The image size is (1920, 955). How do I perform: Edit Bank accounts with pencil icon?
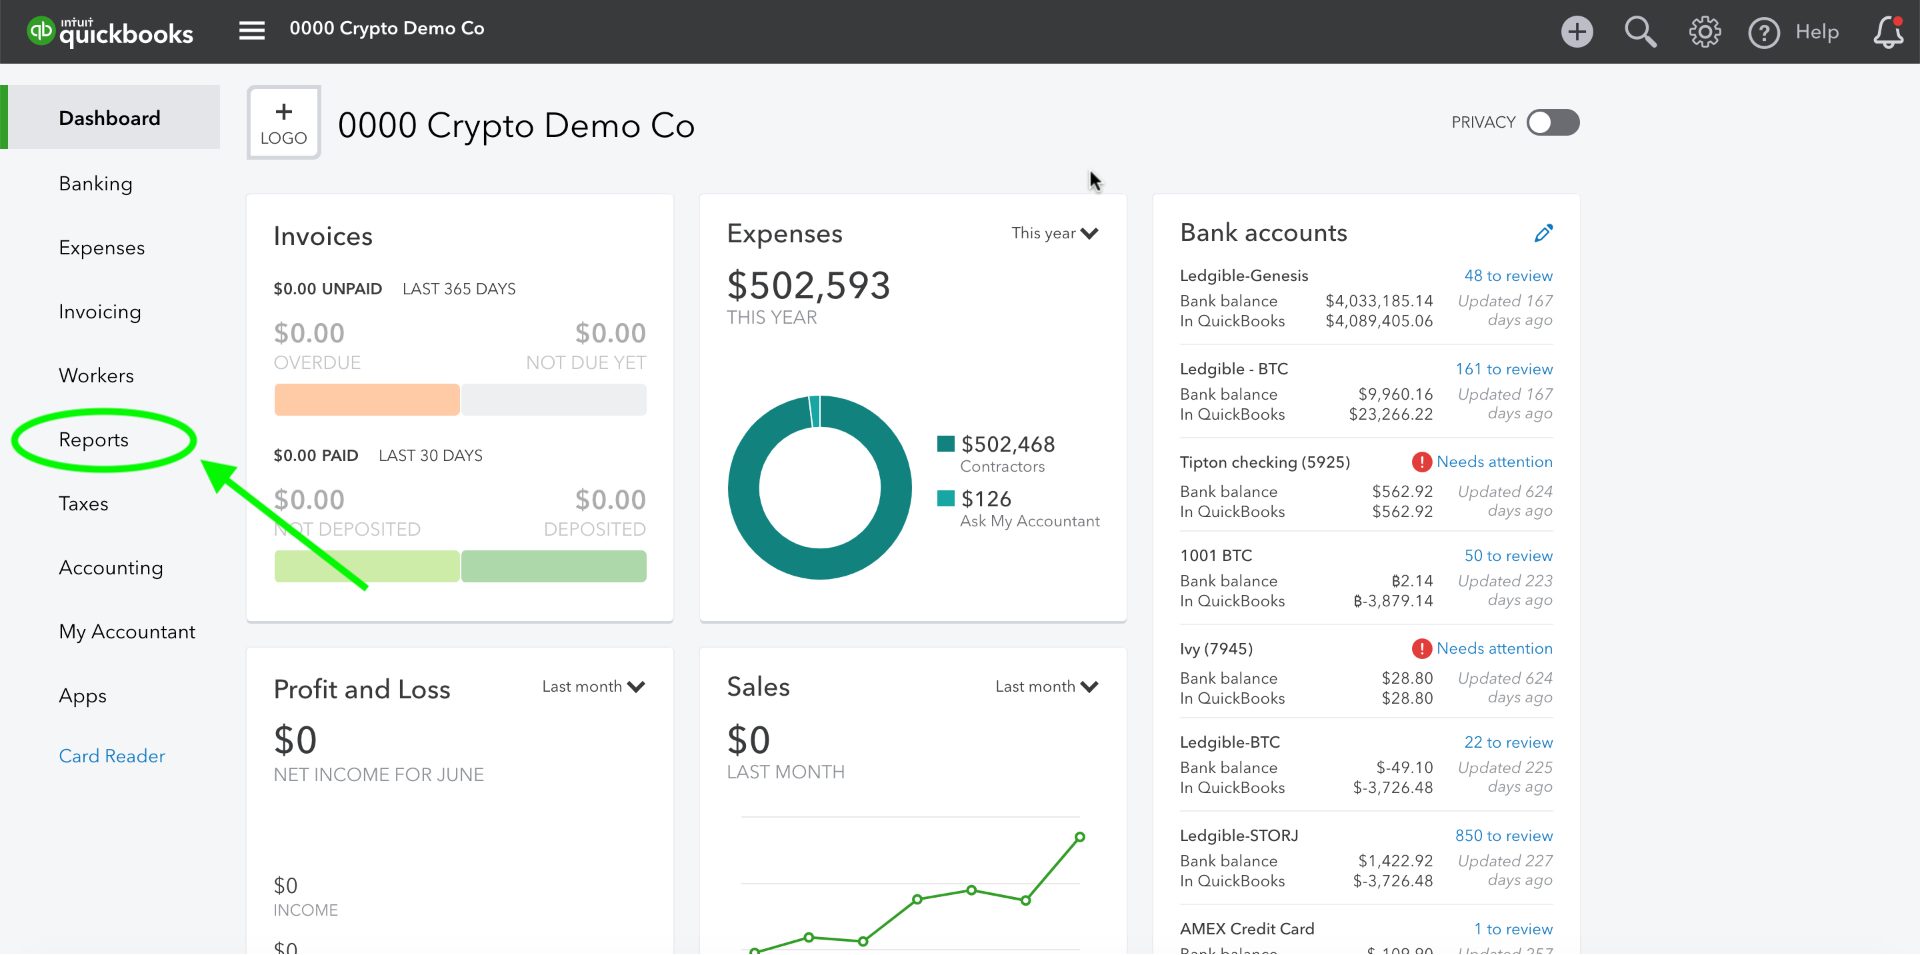pos(1544,233)
